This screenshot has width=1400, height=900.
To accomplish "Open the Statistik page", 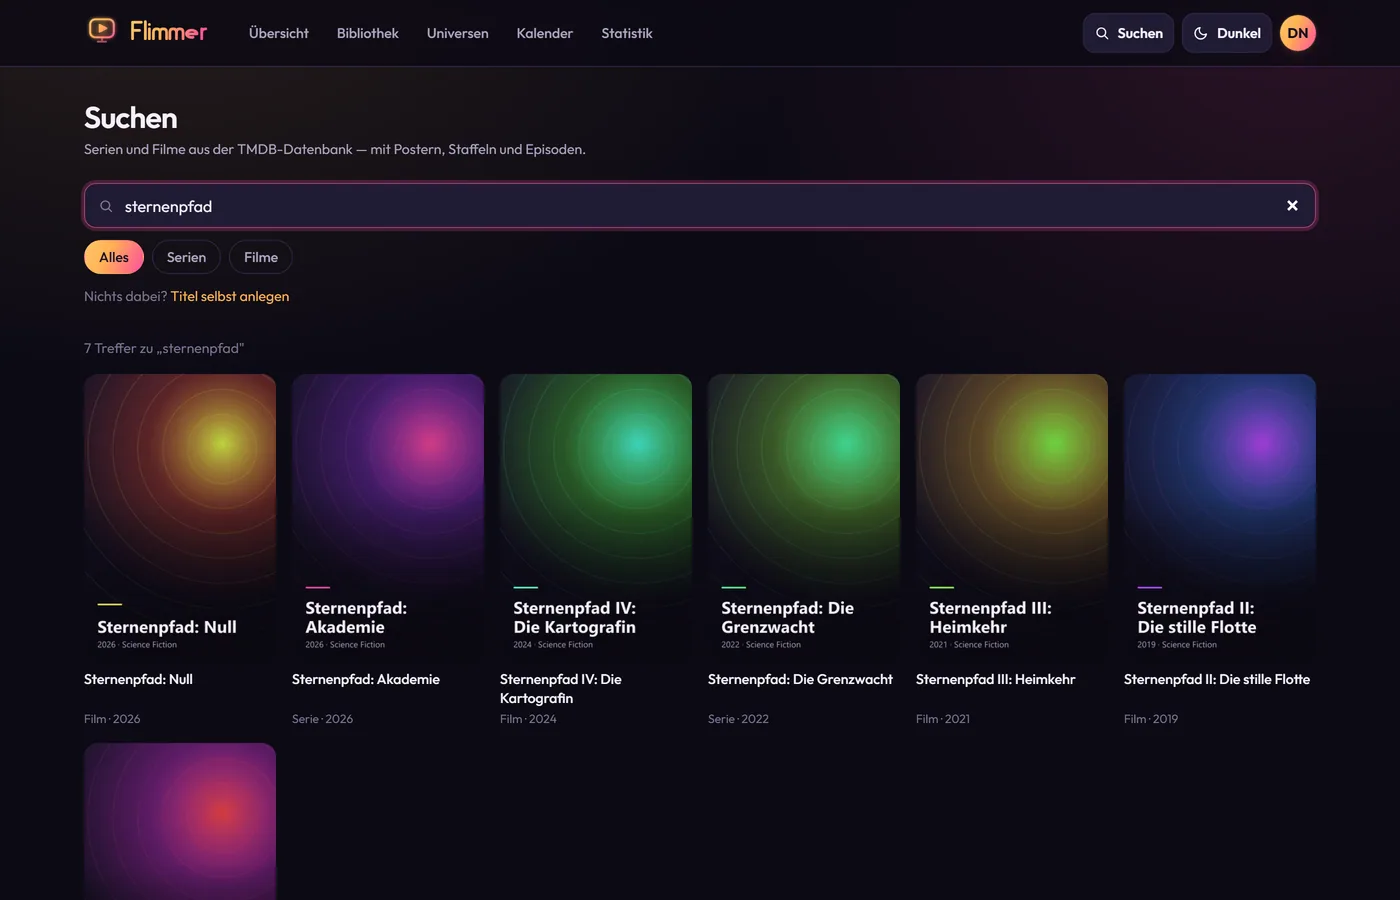I will coord(627,33).
